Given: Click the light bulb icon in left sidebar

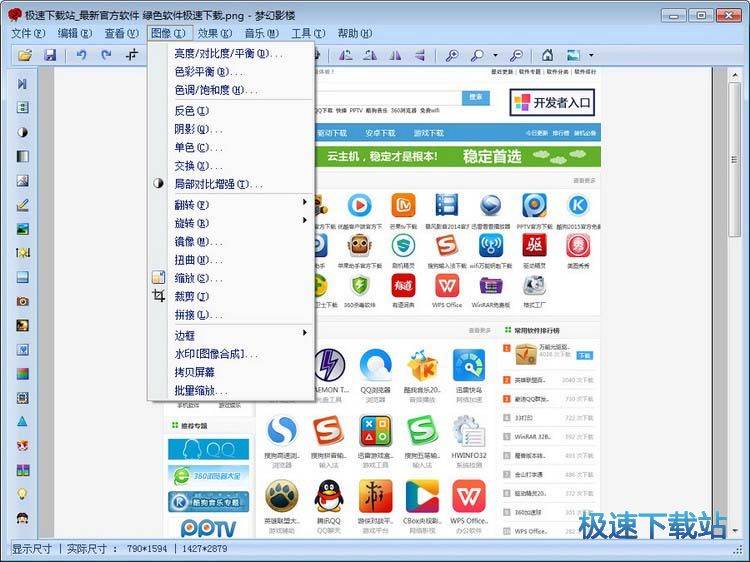Looking at the screenshot, I should pos(22,494).
